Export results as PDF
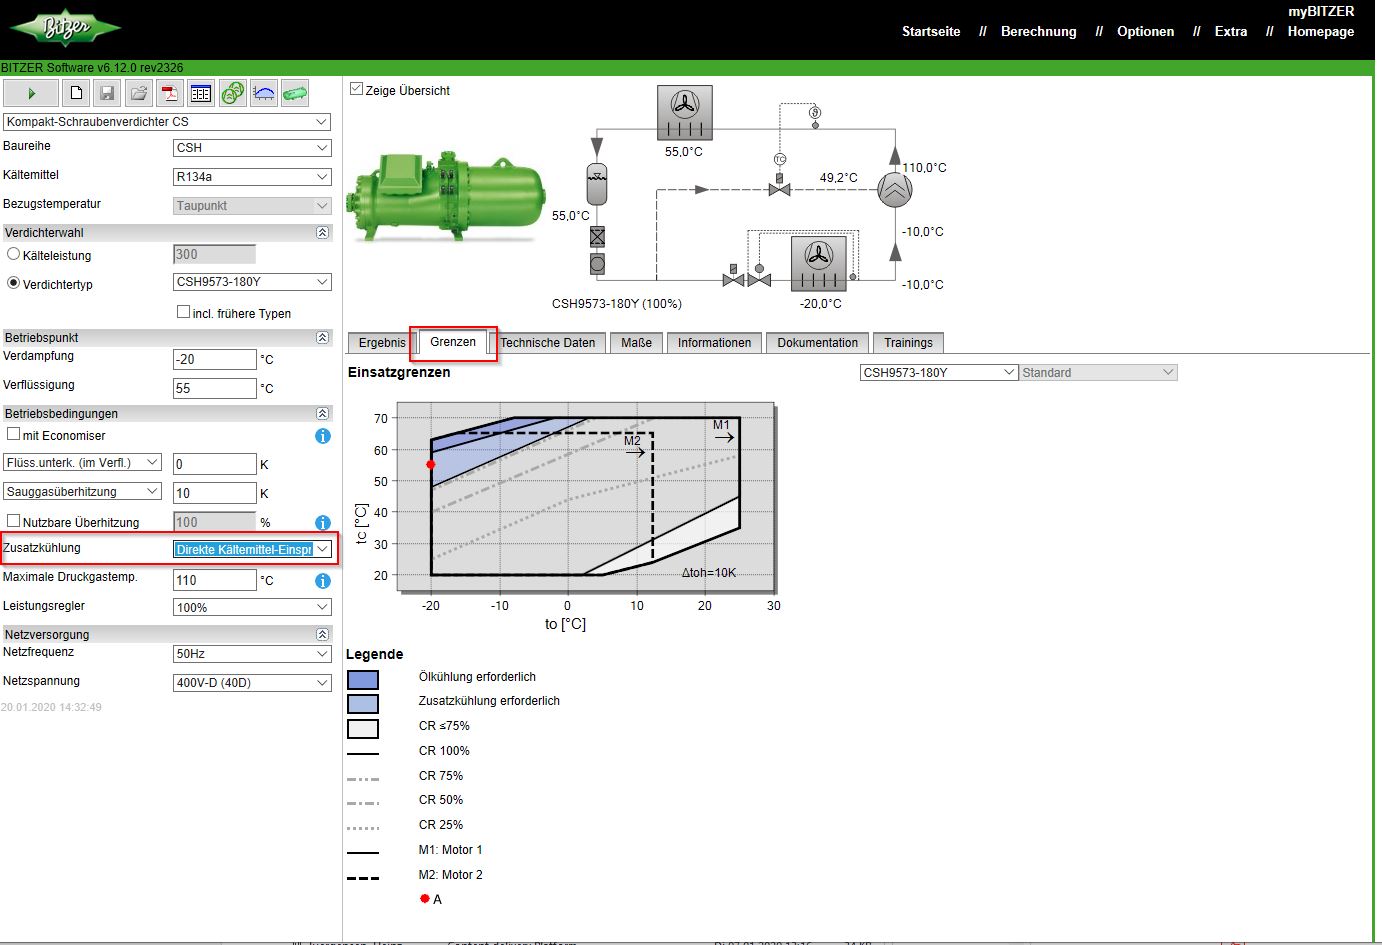Screen dimensions: 1382x945 pos(170,93)
